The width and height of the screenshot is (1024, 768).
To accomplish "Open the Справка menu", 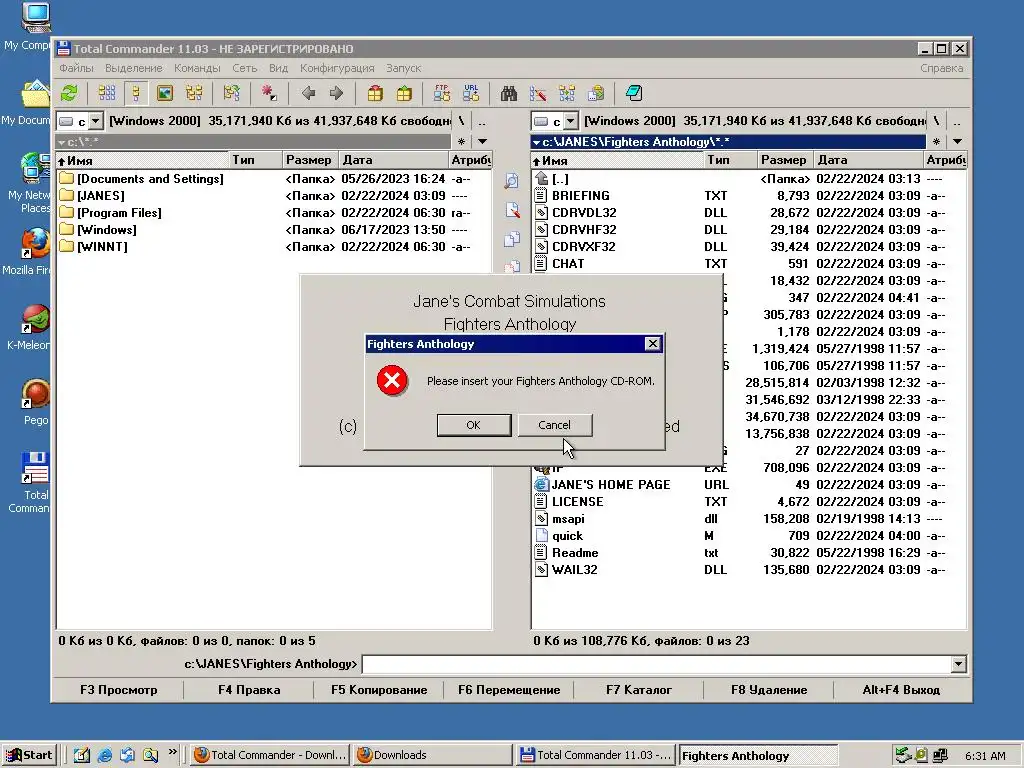I will pyautogui.click(x=941, y=68).
